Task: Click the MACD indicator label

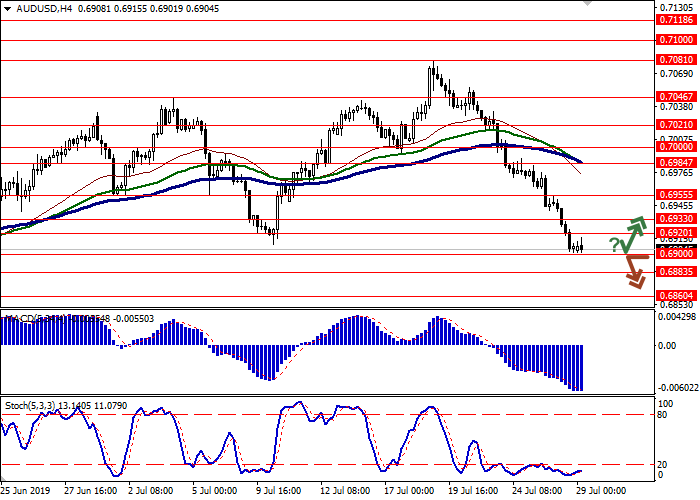Action: tap(20, 319)
